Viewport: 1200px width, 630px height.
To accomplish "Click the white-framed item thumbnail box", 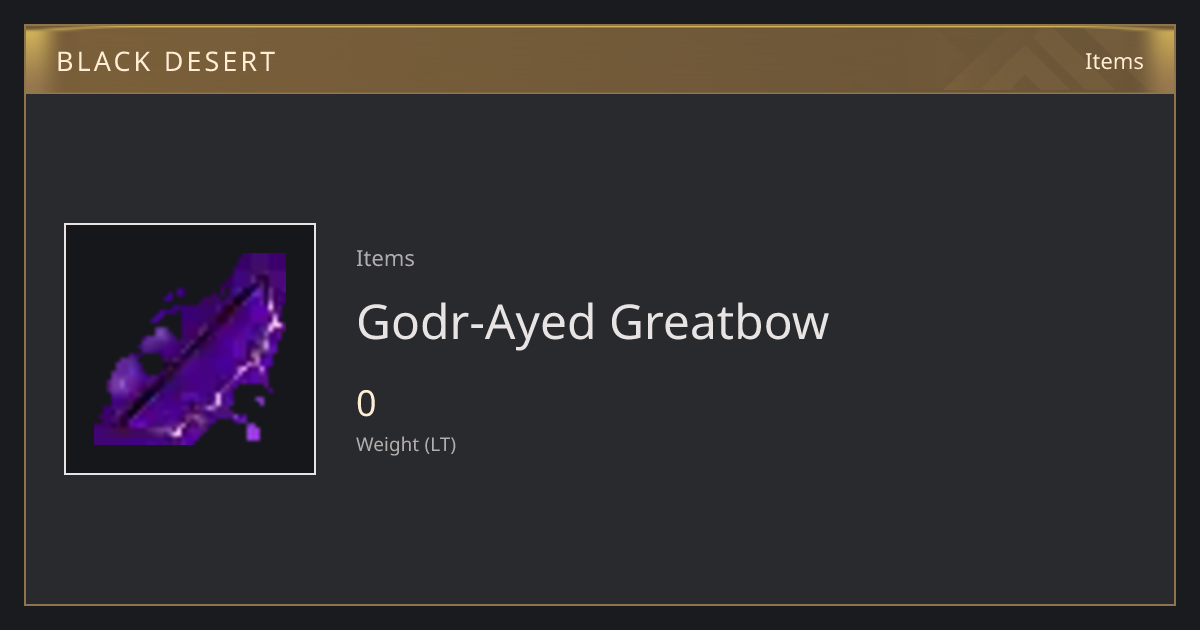I will tap(190, 349).
